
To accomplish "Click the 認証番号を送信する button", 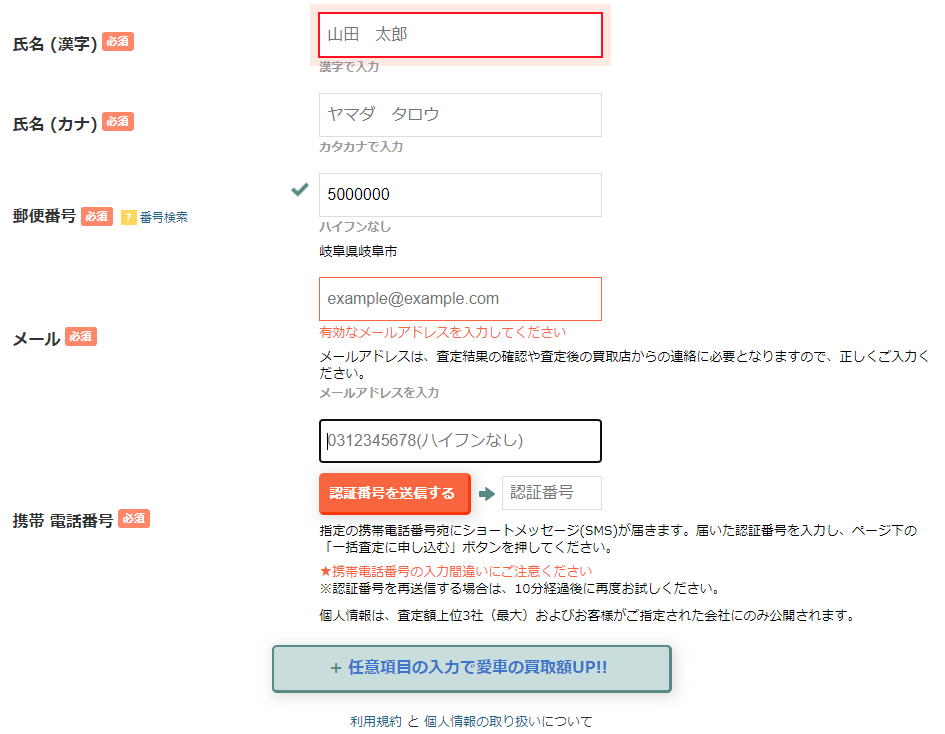I will pos(394,493).
